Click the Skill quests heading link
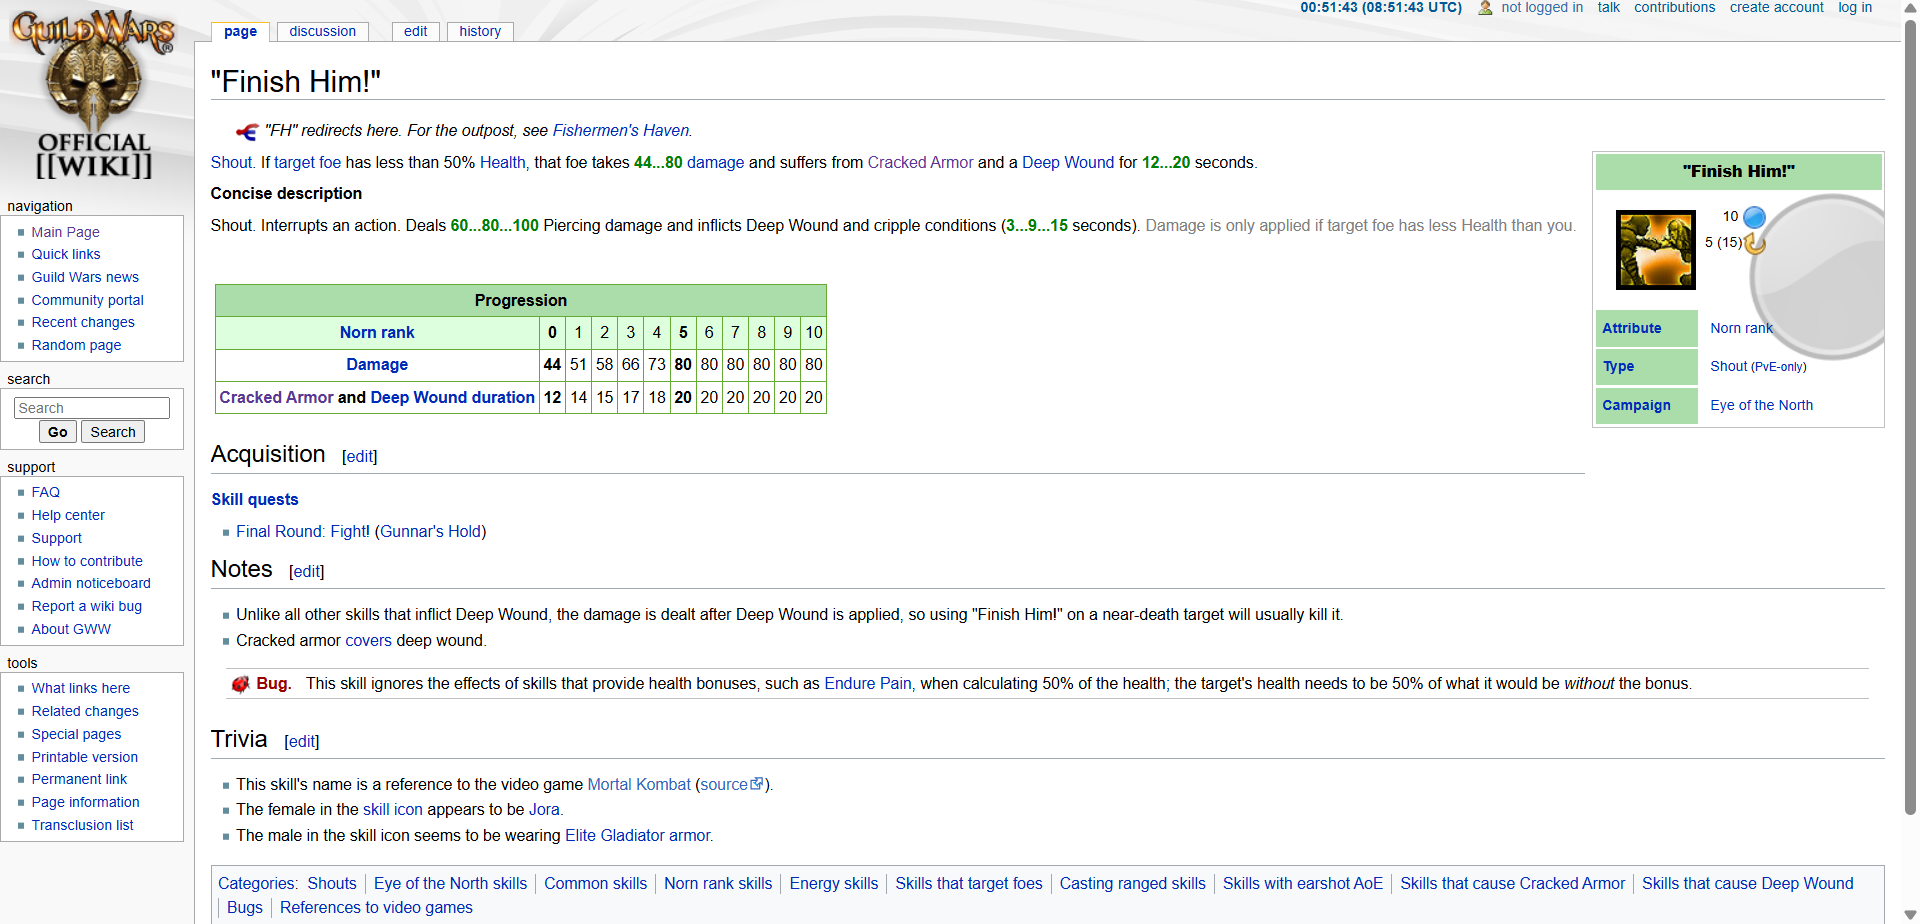Viewport: 1920px width, 924px height. (x=254, y=500)
